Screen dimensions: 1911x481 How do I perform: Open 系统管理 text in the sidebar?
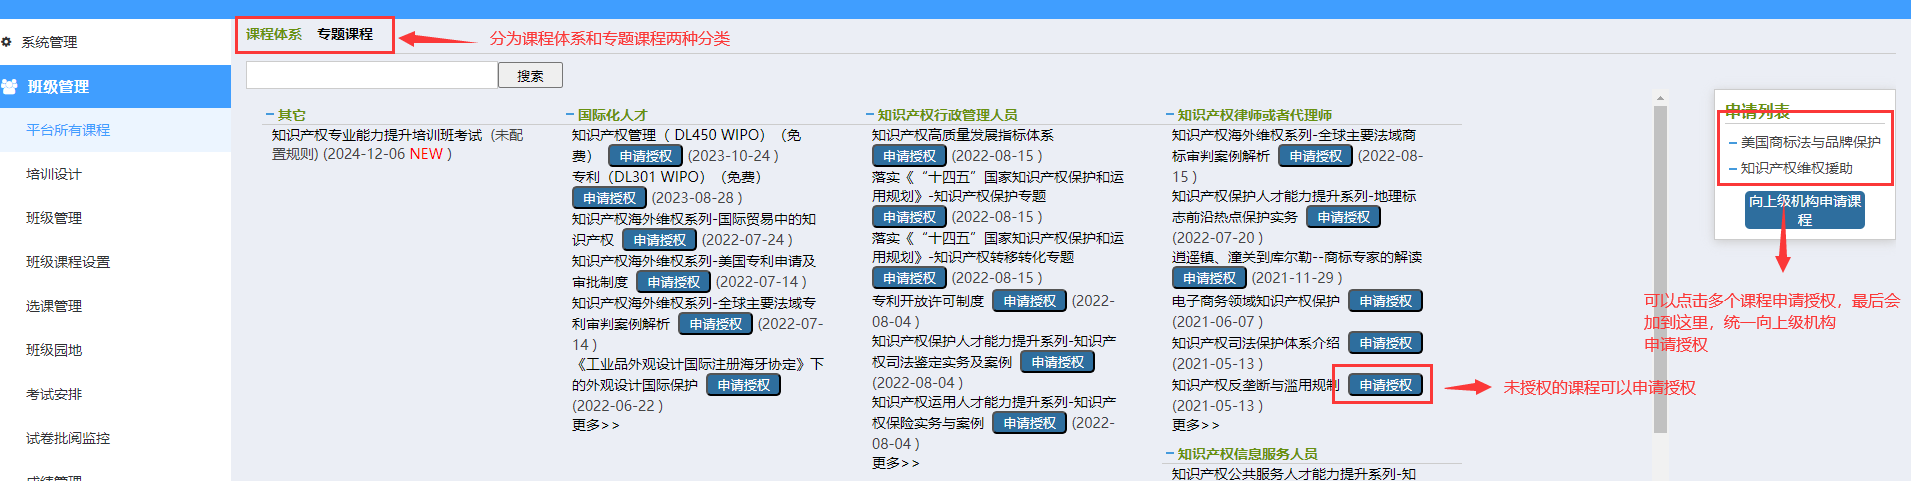click(x=49, y=42)
